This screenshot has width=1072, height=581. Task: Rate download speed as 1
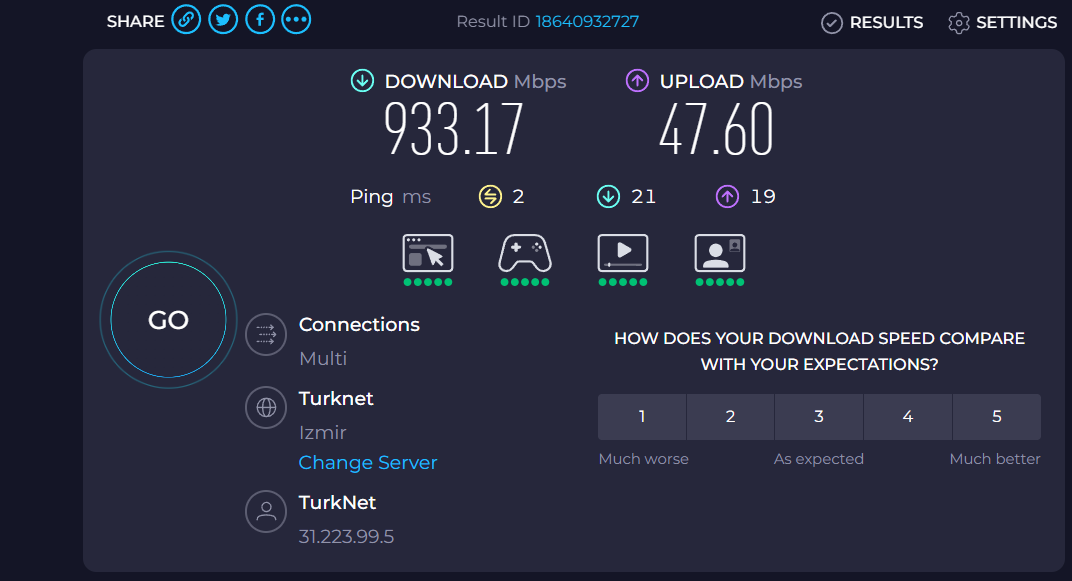point(642,417)
